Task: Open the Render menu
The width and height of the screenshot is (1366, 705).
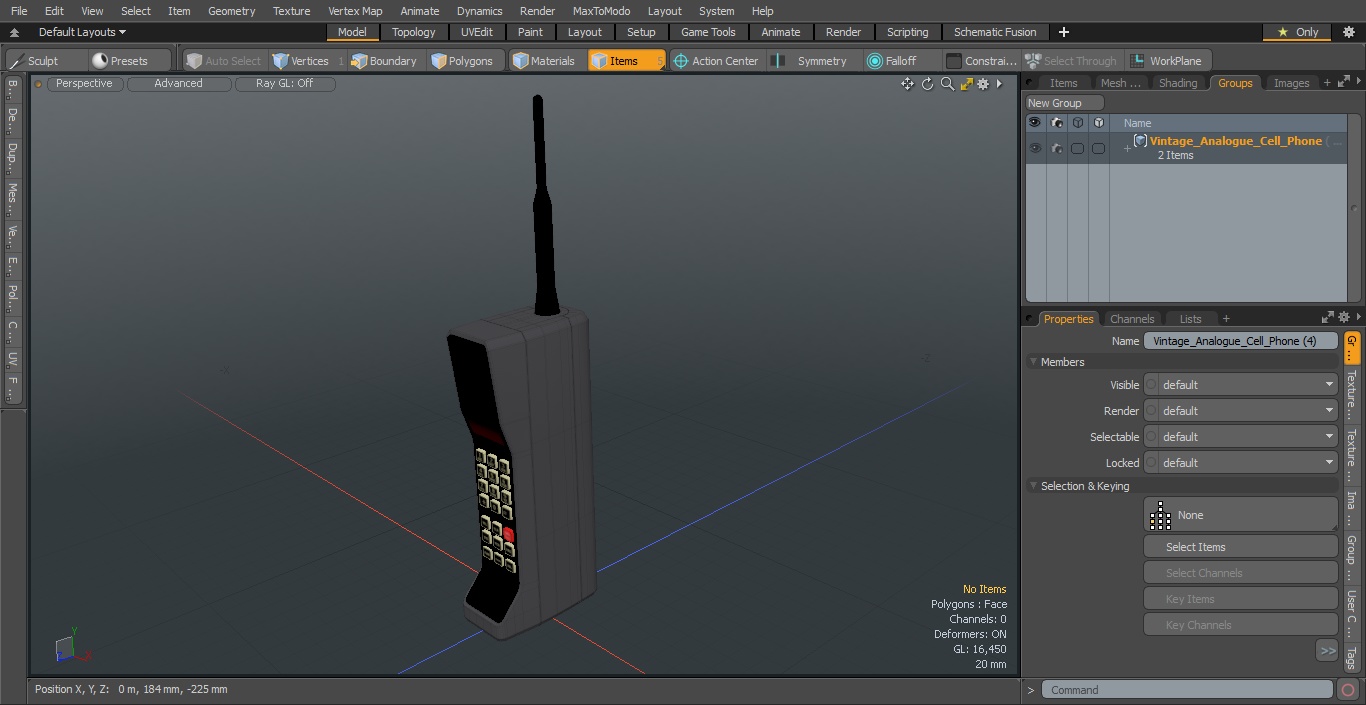Action: 537,11
